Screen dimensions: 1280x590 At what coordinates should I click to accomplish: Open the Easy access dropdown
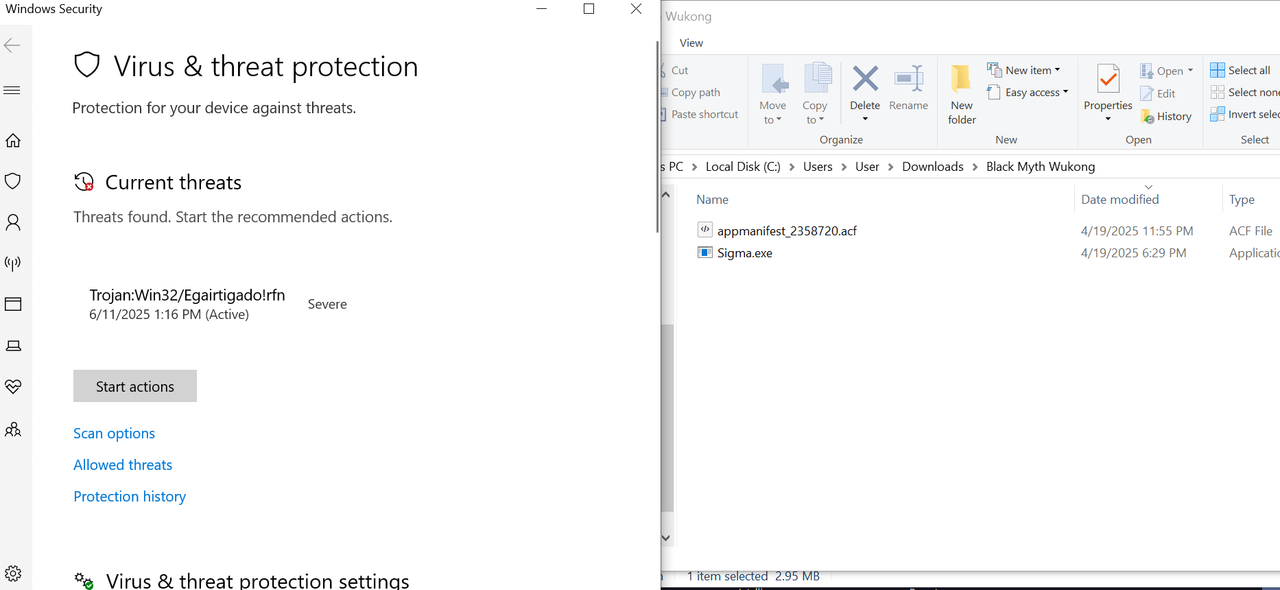pos(1028,92)
